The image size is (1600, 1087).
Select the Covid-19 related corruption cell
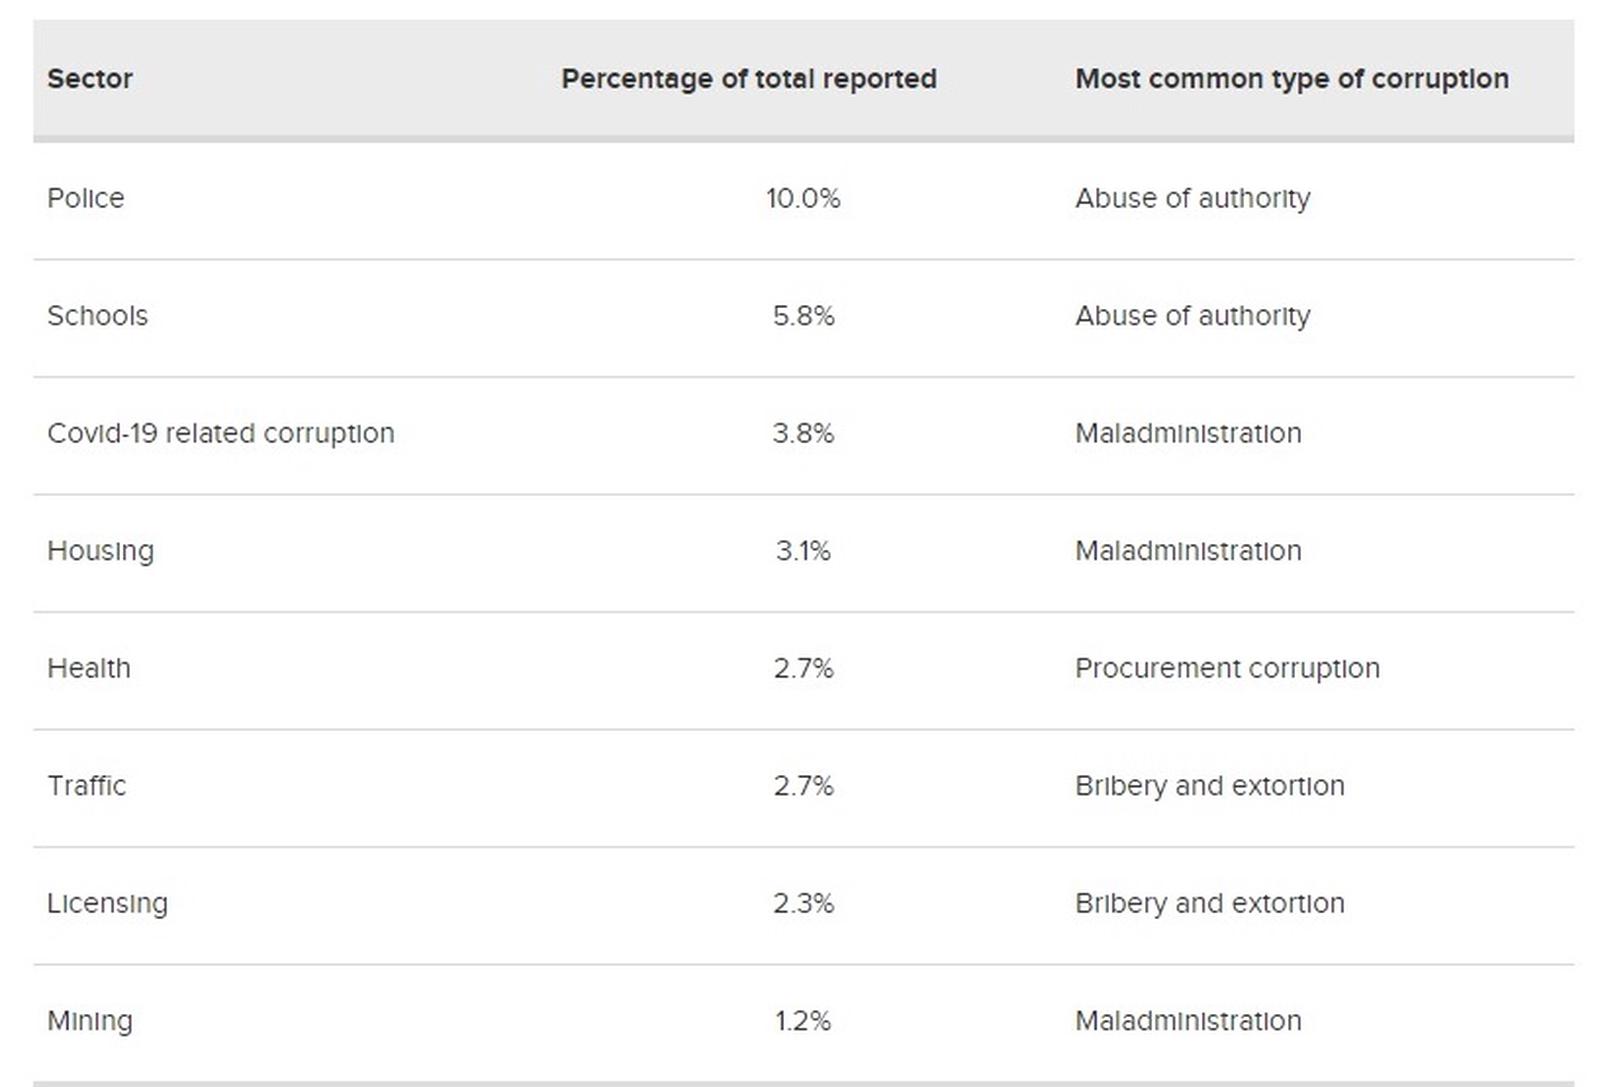pos(220,433)
